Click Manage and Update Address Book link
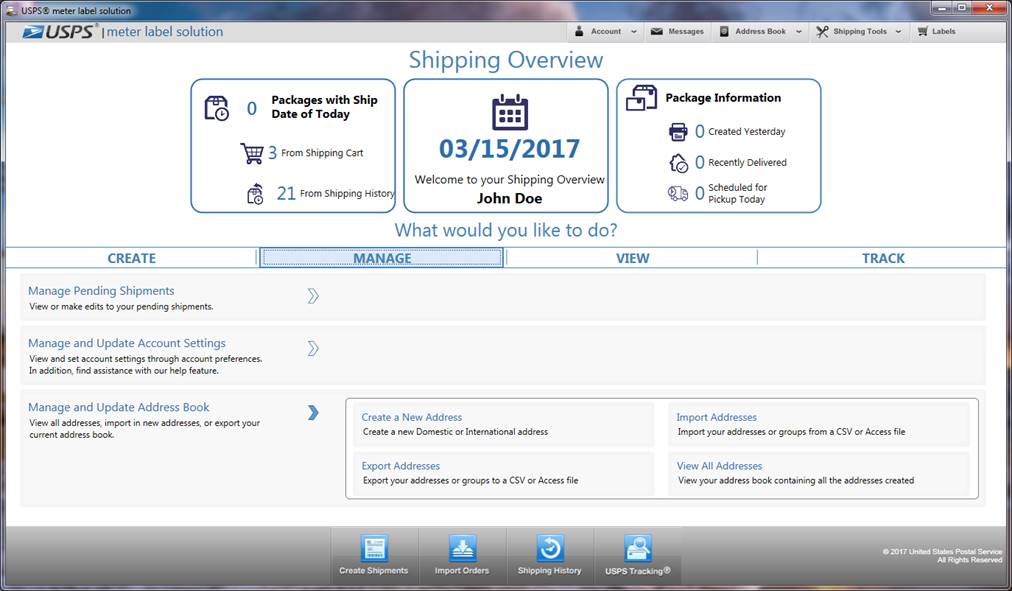1012x591 pixels. pyautogui.click(x=119, y=407)
